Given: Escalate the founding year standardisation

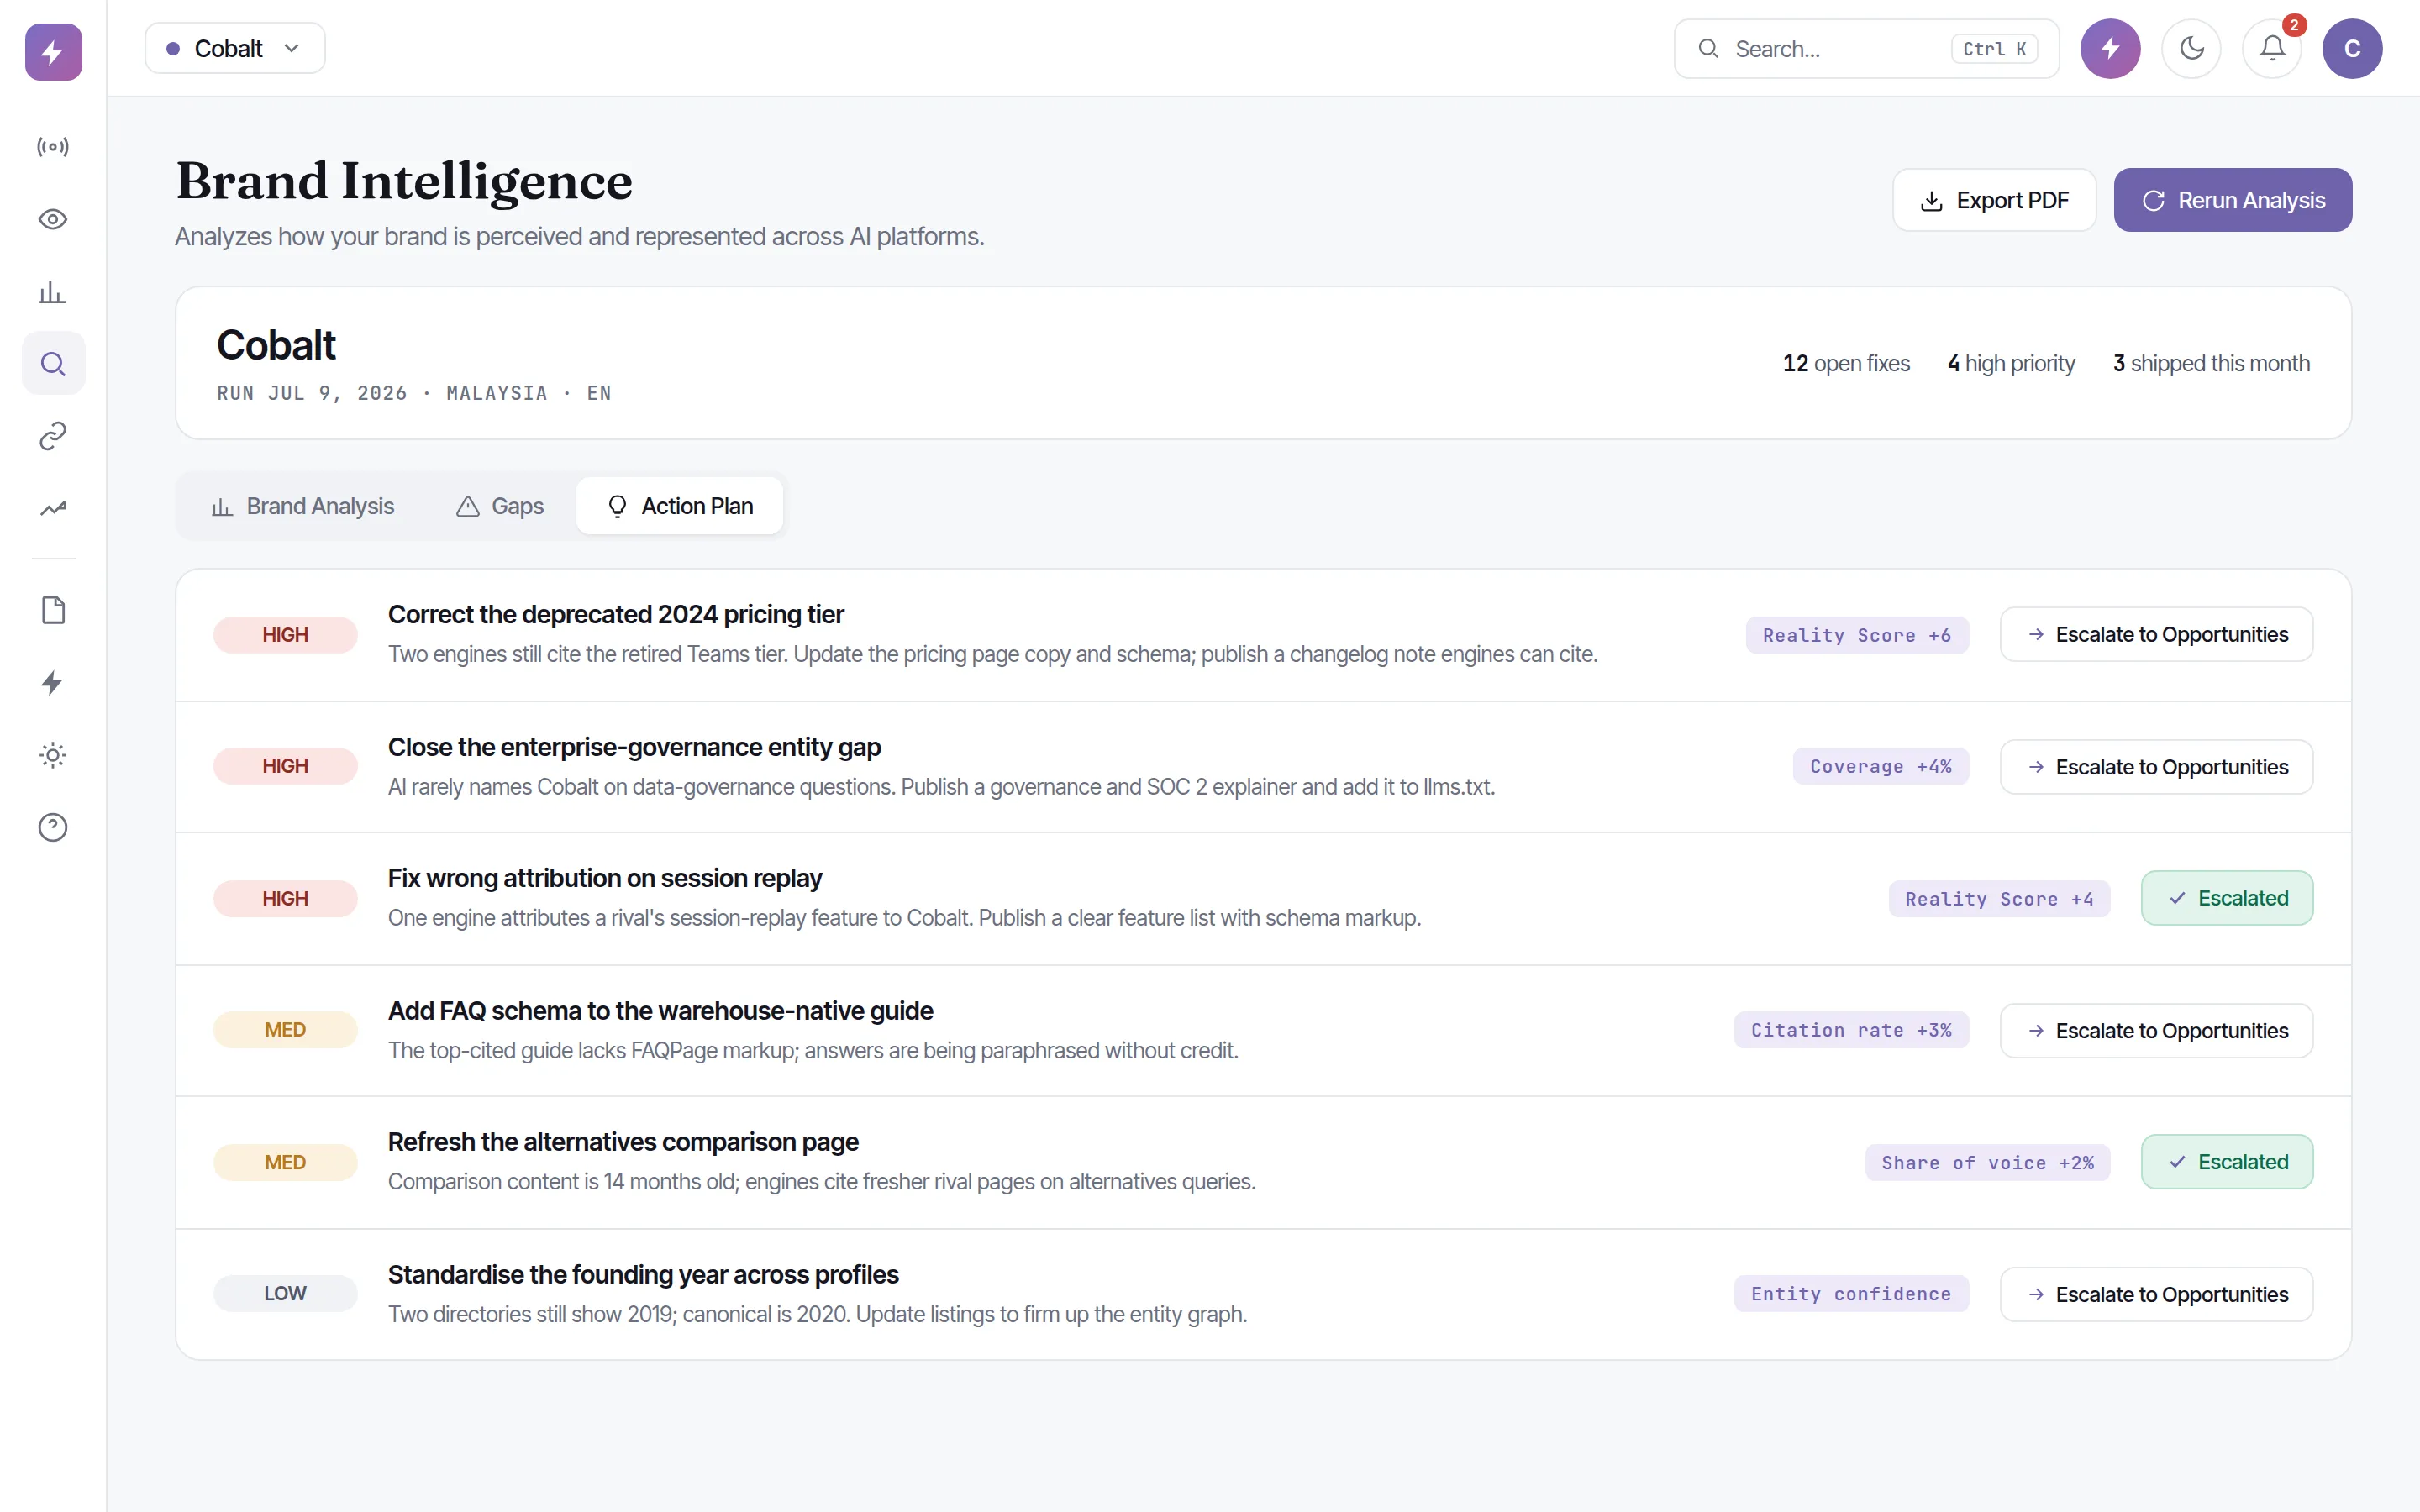Looking at the screenshot, I should pos(2156,1294).
